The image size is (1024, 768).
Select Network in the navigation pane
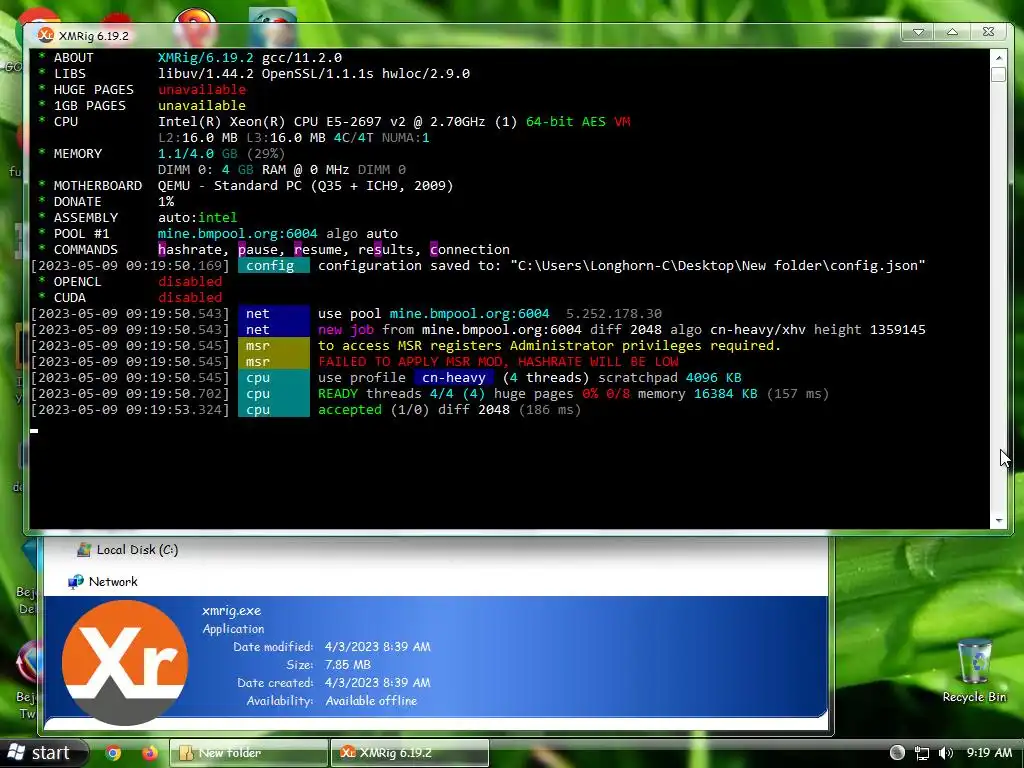103,581
